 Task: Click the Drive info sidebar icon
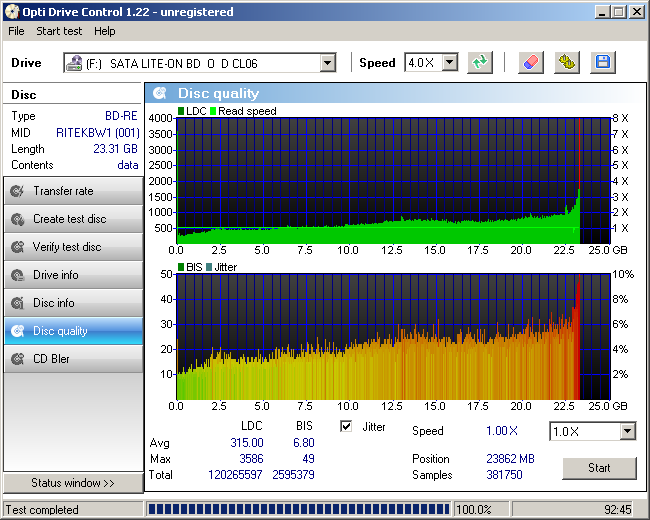(x=17, y=275)
